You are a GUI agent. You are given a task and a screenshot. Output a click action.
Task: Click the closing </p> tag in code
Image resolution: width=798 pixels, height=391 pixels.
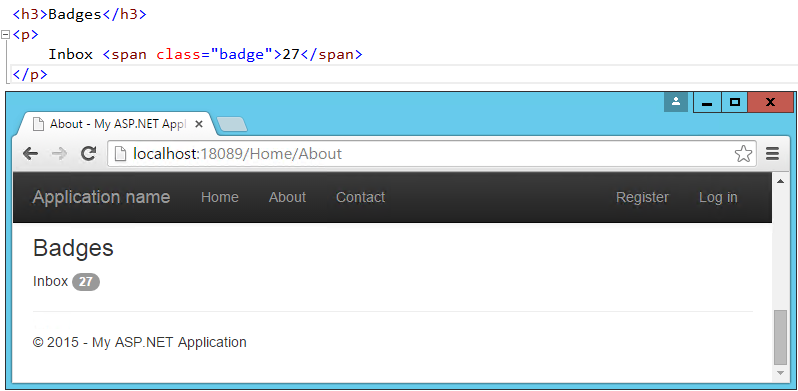coord(30,75)
